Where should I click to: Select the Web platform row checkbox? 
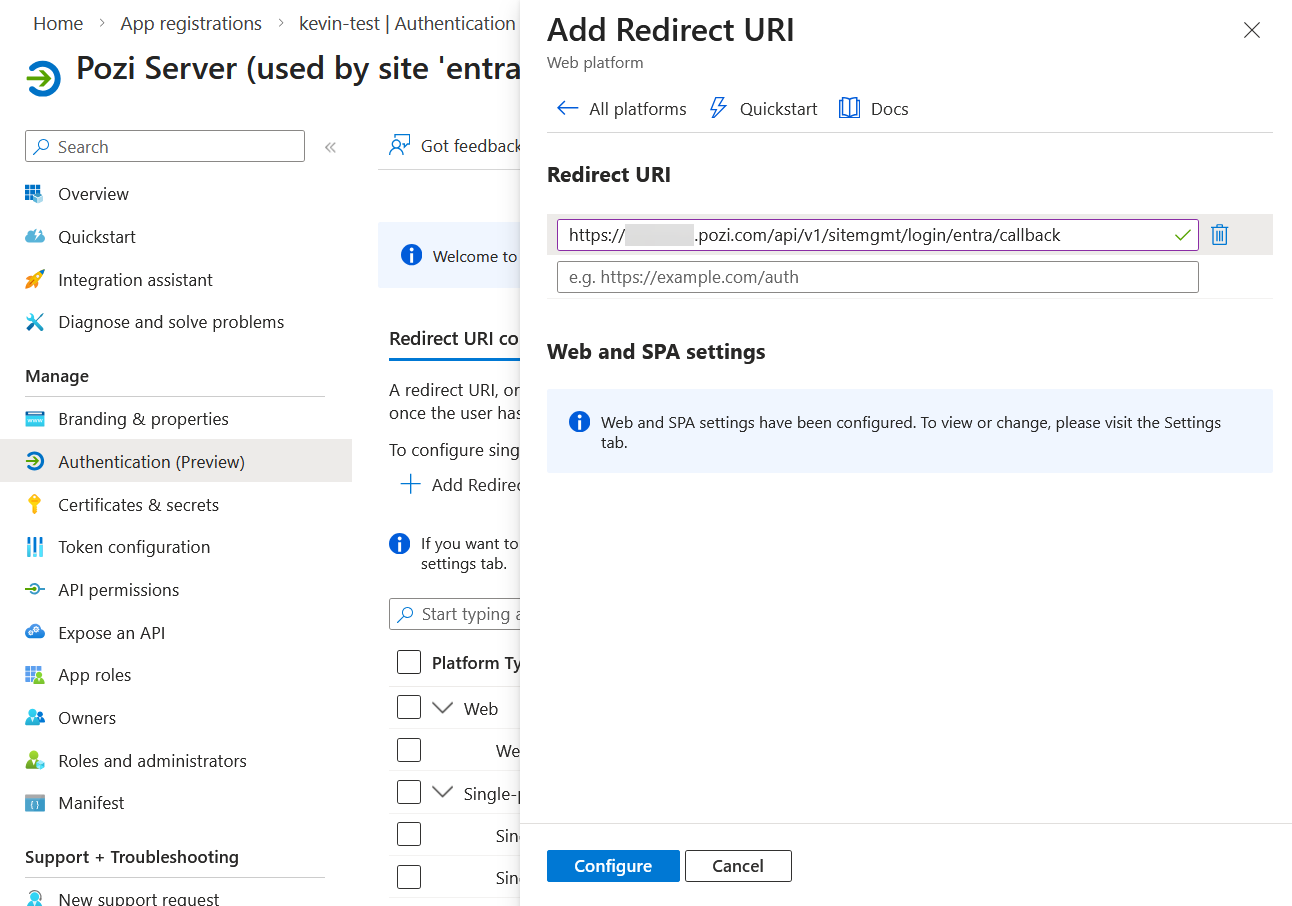409,708
